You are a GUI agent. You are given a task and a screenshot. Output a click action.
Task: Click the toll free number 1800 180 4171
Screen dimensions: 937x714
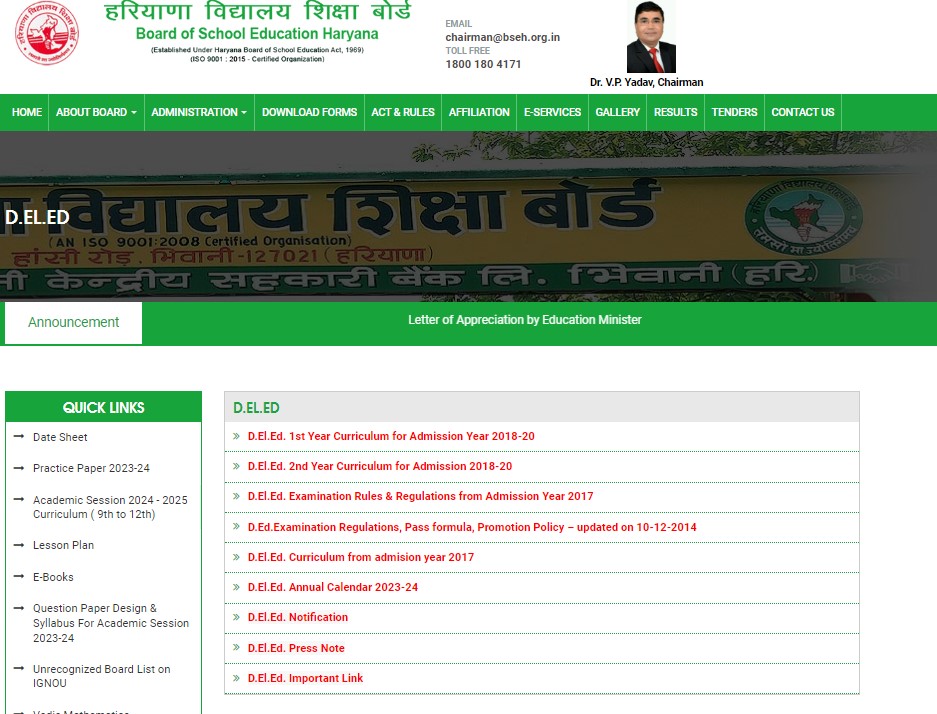483,64
